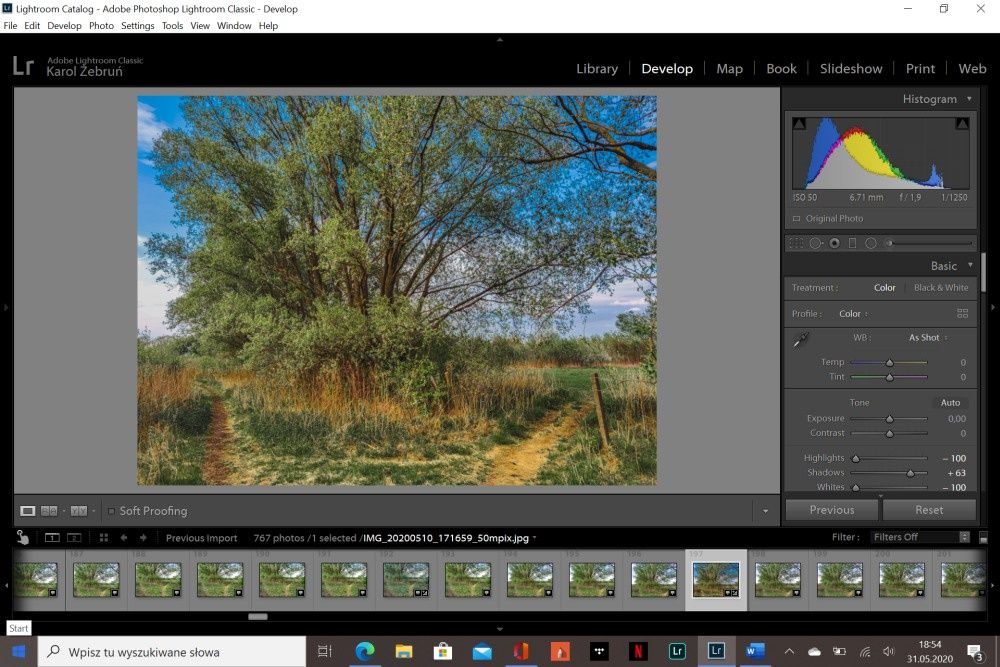Click the Reset button
1000x667 pixels.
pos(929,510)
